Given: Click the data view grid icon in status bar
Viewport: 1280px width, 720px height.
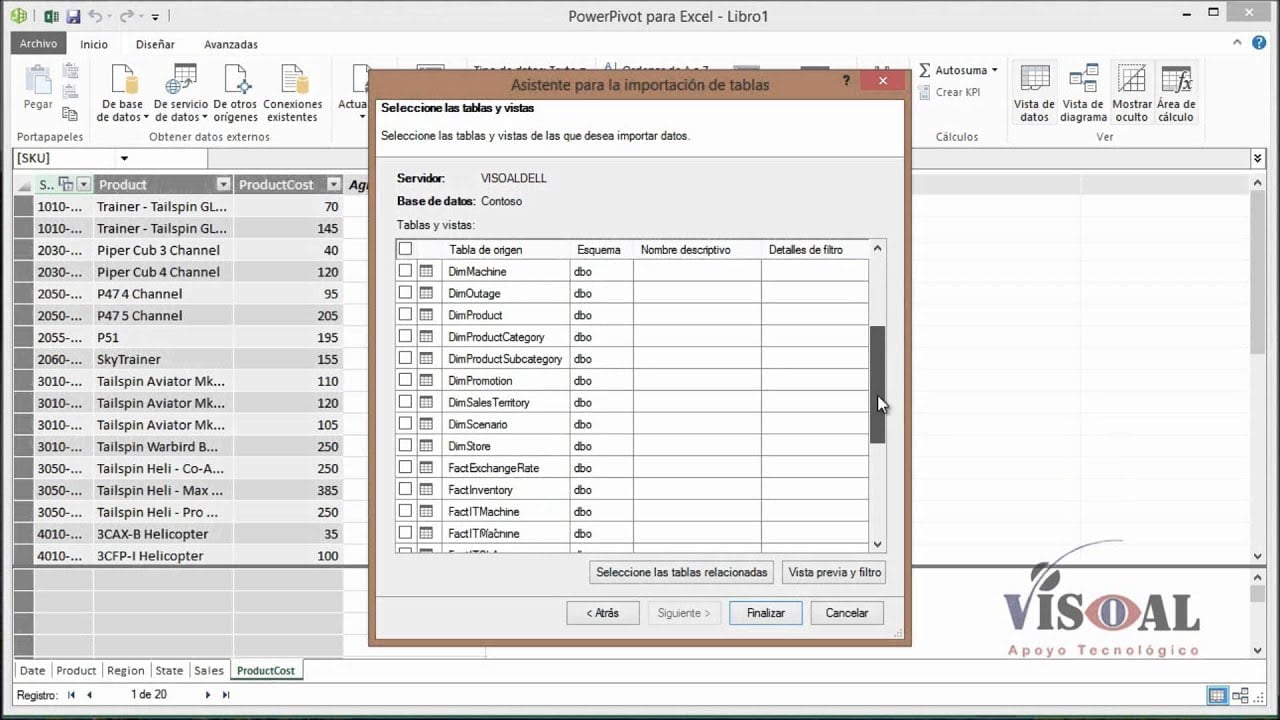Looking at the screenshot, I should point(1217,695).
